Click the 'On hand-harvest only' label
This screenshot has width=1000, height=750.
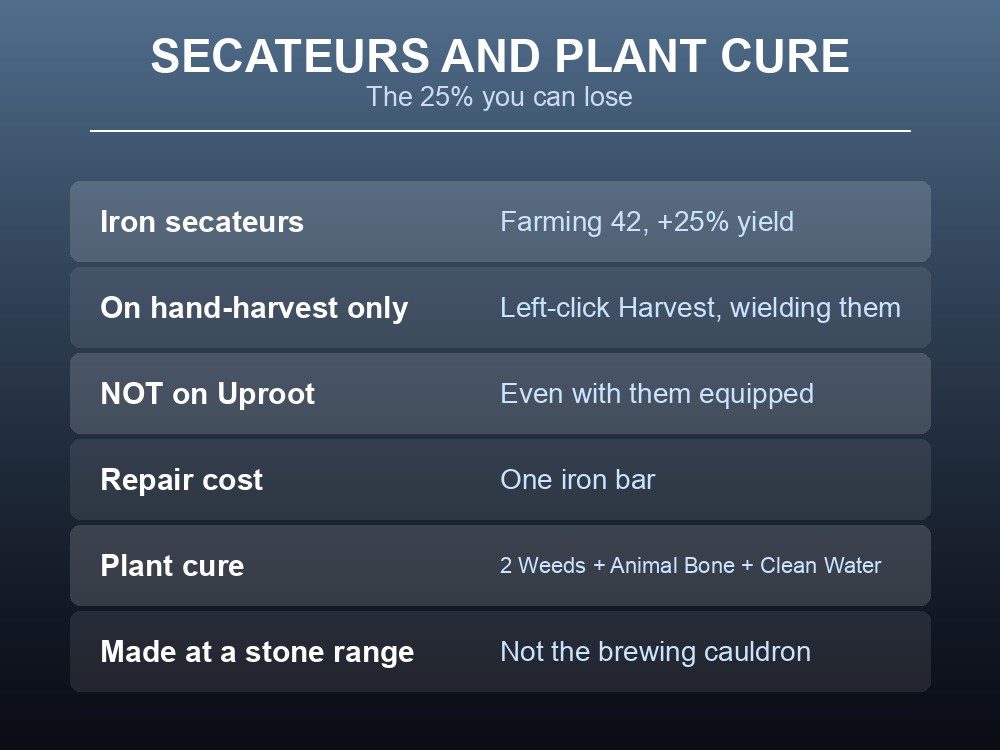pos(254,308)
